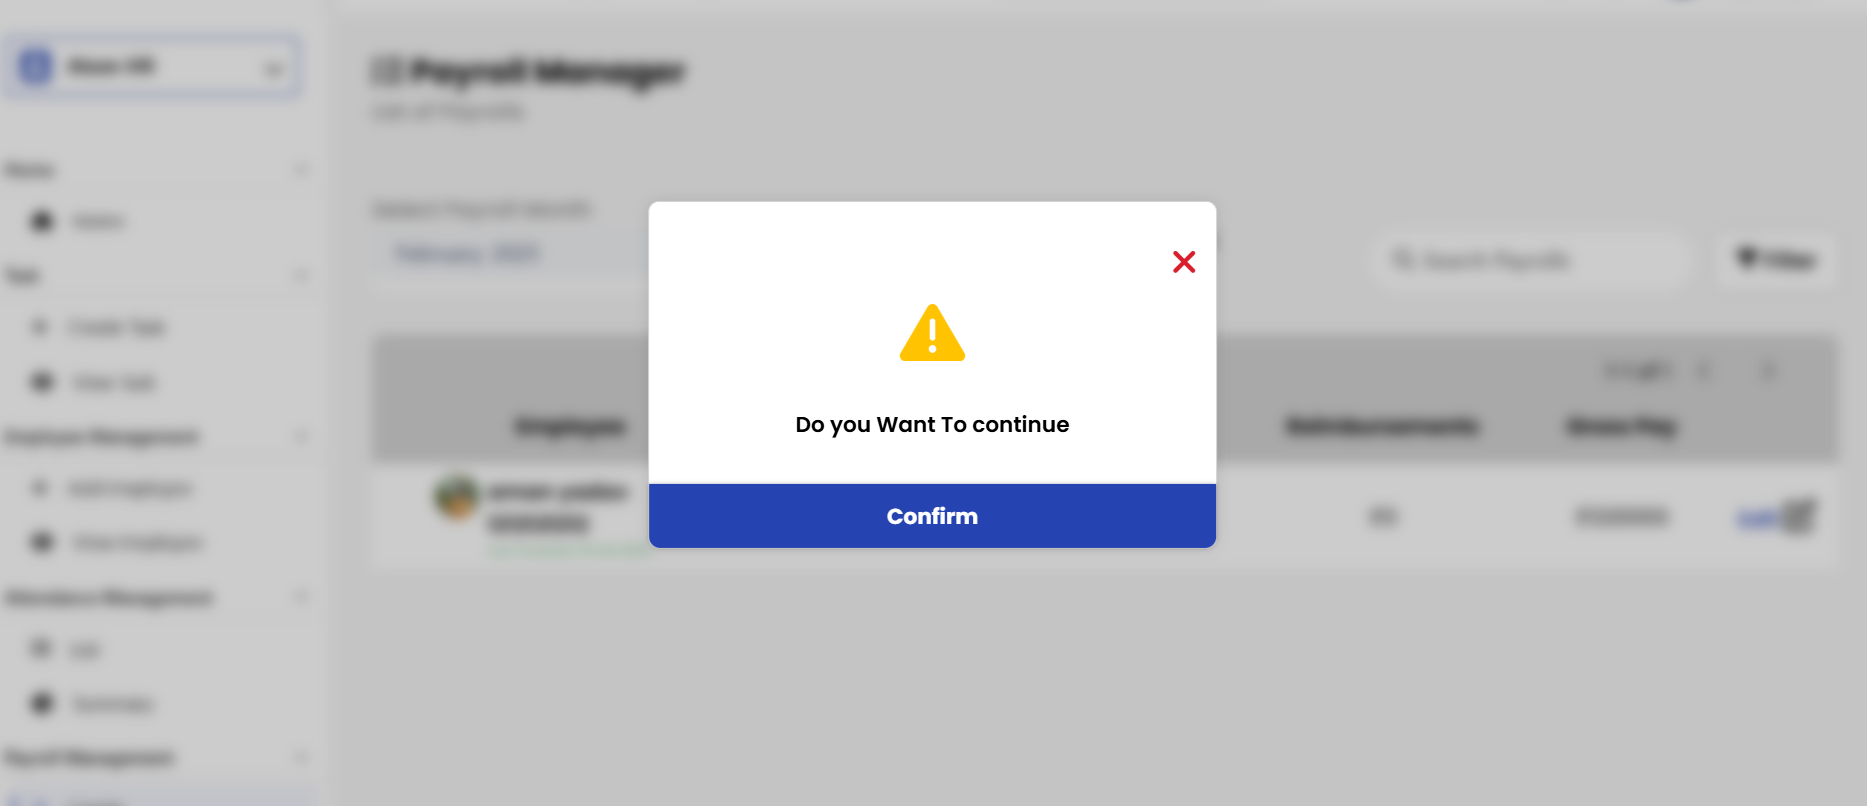Click the employee avatar in the payroll row
This screenshot has width=1867, height=806.
(457, 497)
